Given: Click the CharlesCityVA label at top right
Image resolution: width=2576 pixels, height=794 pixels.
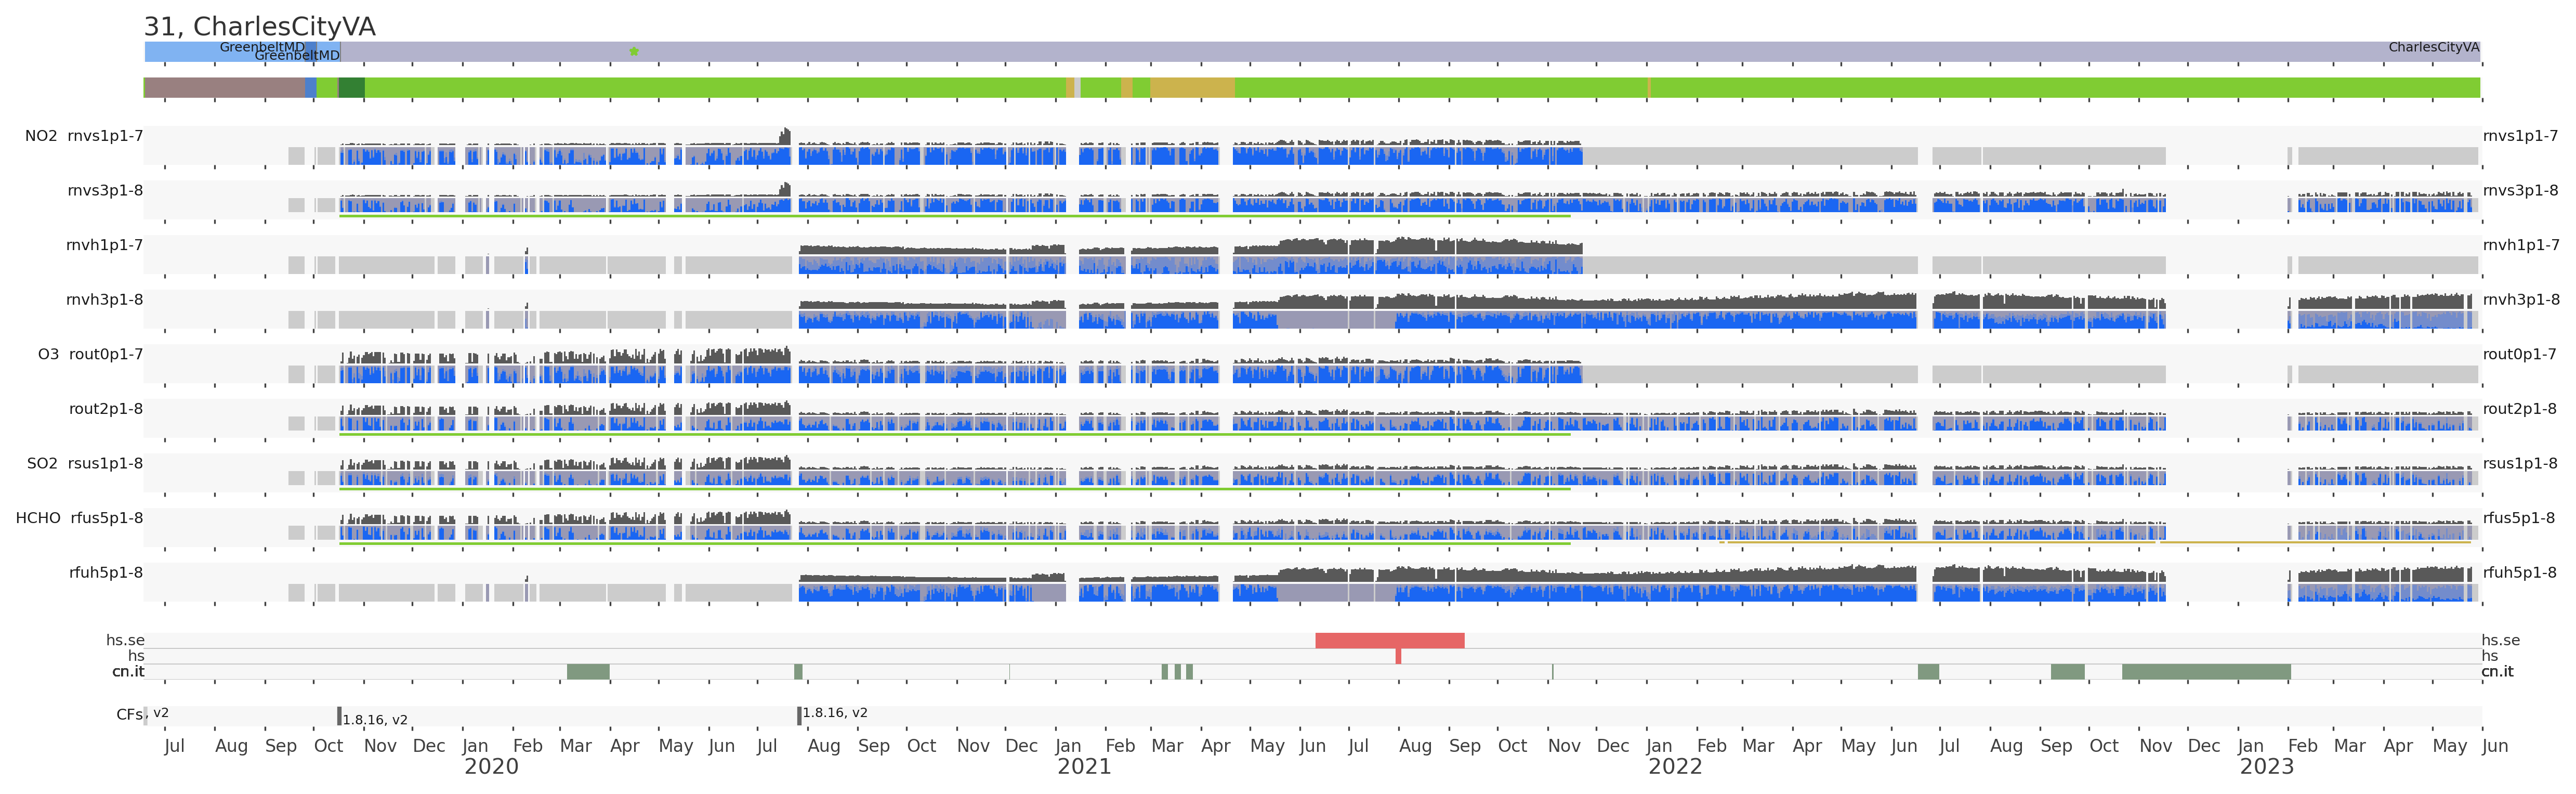Looking at the screenshot, I should click(2433, 47).
